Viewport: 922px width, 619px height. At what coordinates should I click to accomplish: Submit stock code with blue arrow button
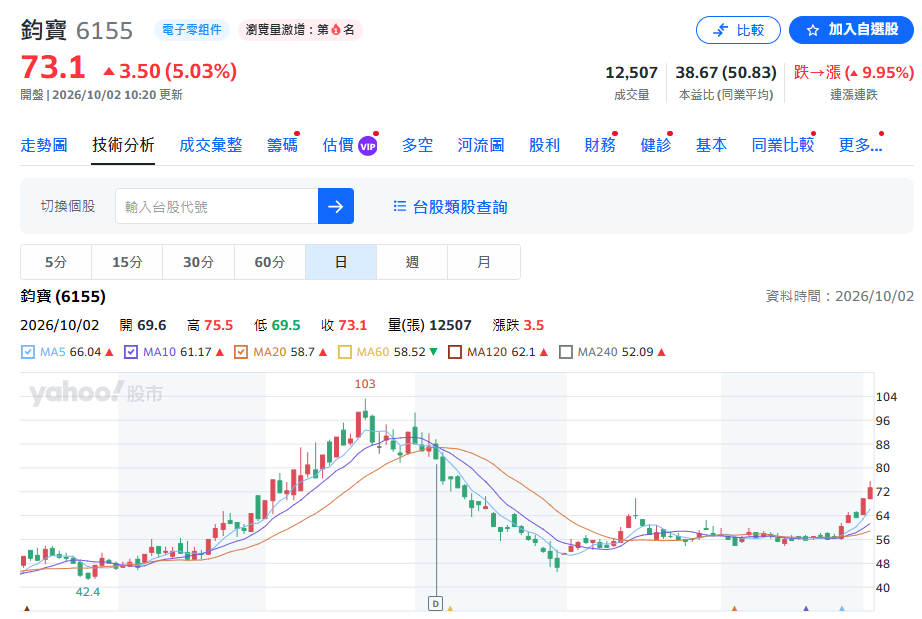click(336, 206)
